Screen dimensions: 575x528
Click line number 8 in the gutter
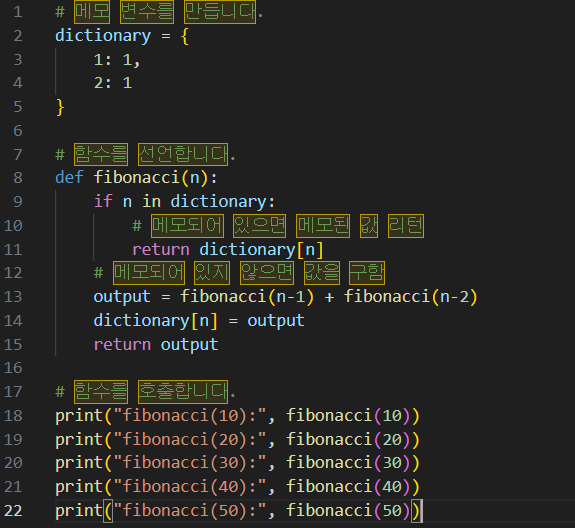[18, 178]
